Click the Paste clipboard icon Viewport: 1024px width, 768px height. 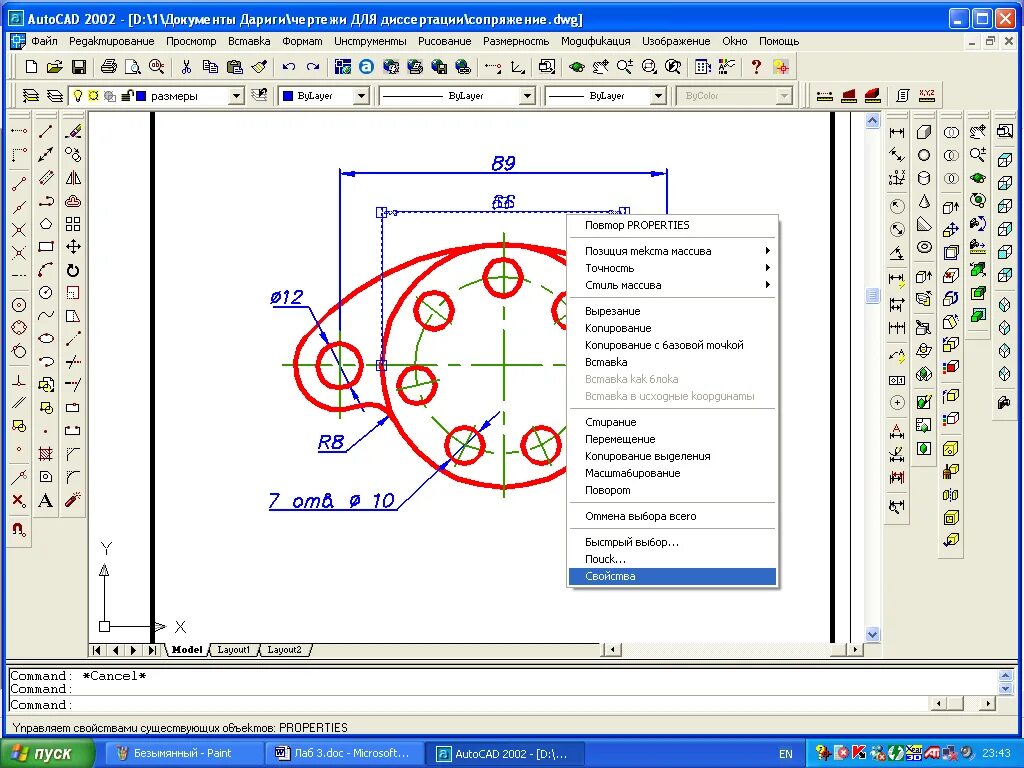[x=234, y=67]
